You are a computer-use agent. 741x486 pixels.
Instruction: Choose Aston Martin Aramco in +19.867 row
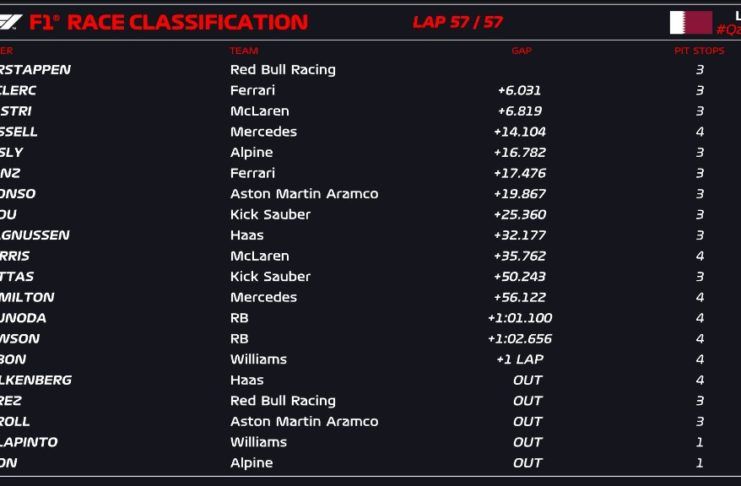pyautogui.click(x=304, y=194)
